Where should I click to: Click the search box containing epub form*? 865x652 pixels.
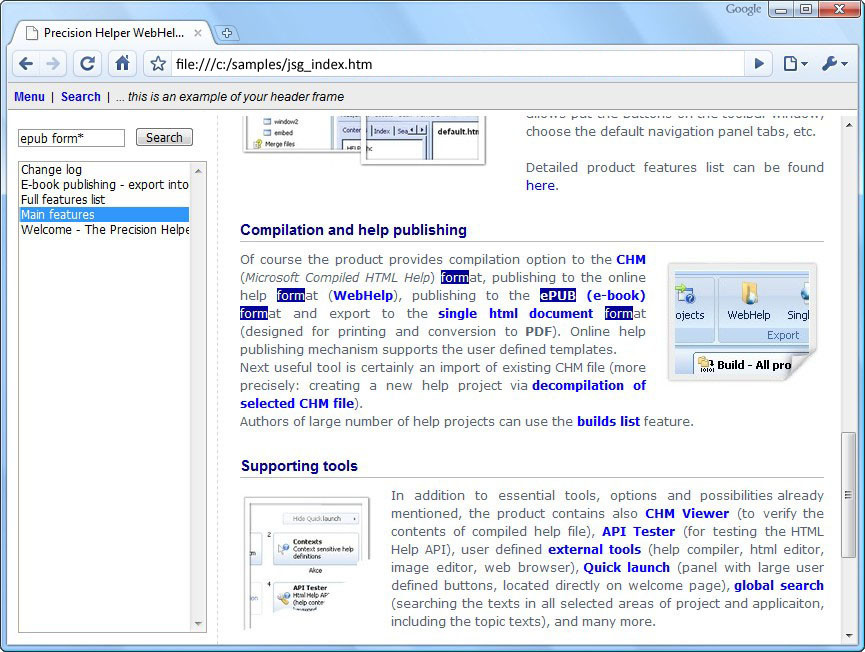point(71,138)
